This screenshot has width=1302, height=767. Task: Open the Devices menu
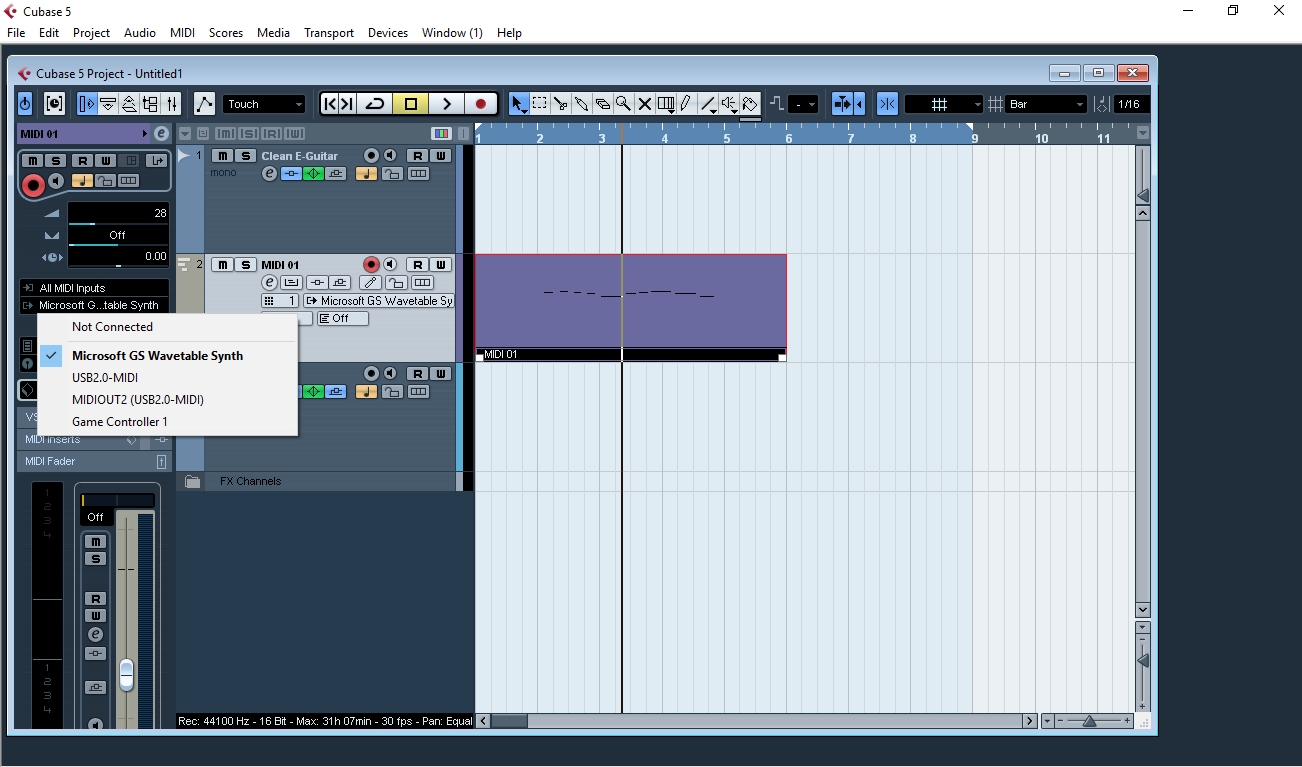click(x=388, y=33)
